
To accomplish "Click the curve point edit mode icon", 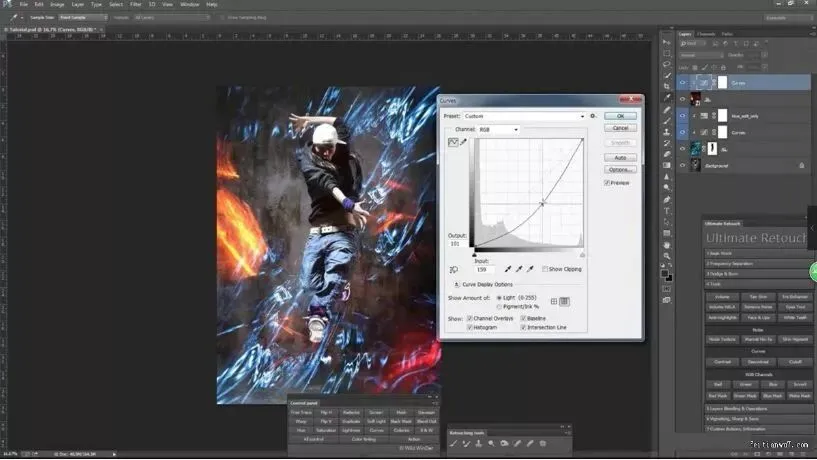I will coord(453,142).
